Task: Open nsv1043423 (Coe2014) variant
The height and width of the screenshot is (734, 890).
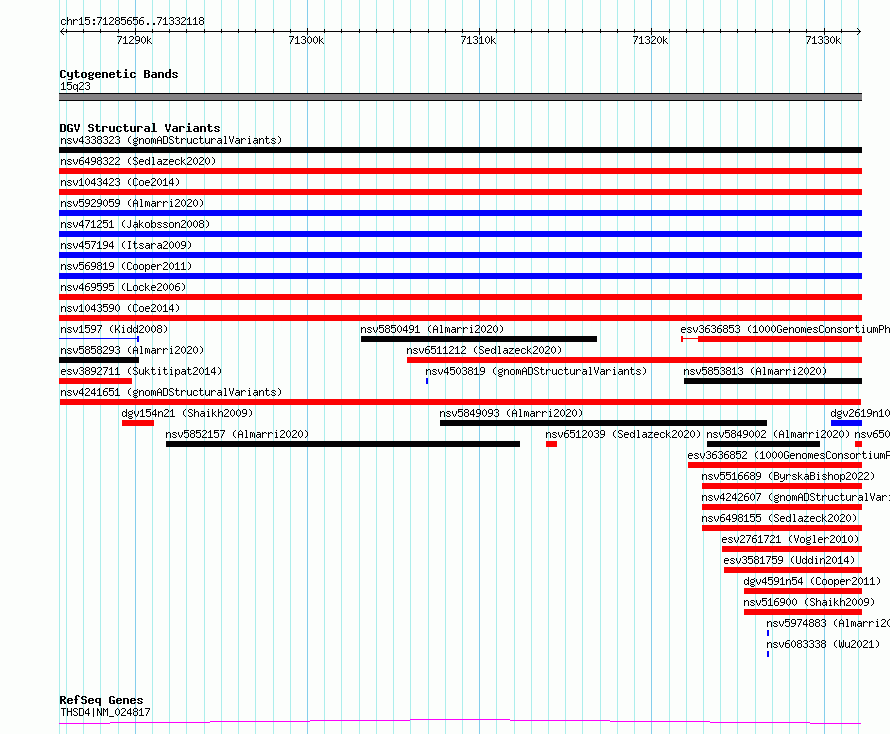Action: point(120,182)
